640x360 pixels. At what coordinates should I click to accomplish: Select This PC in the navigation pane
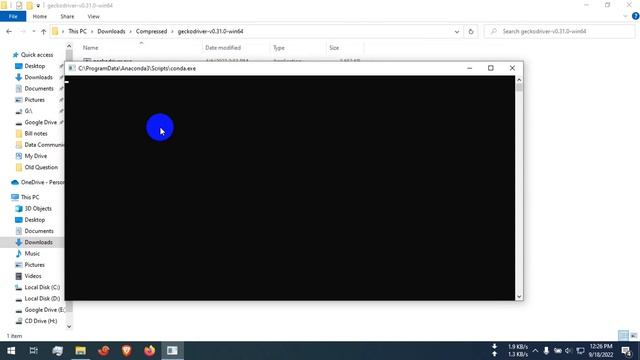click(30, 197)
